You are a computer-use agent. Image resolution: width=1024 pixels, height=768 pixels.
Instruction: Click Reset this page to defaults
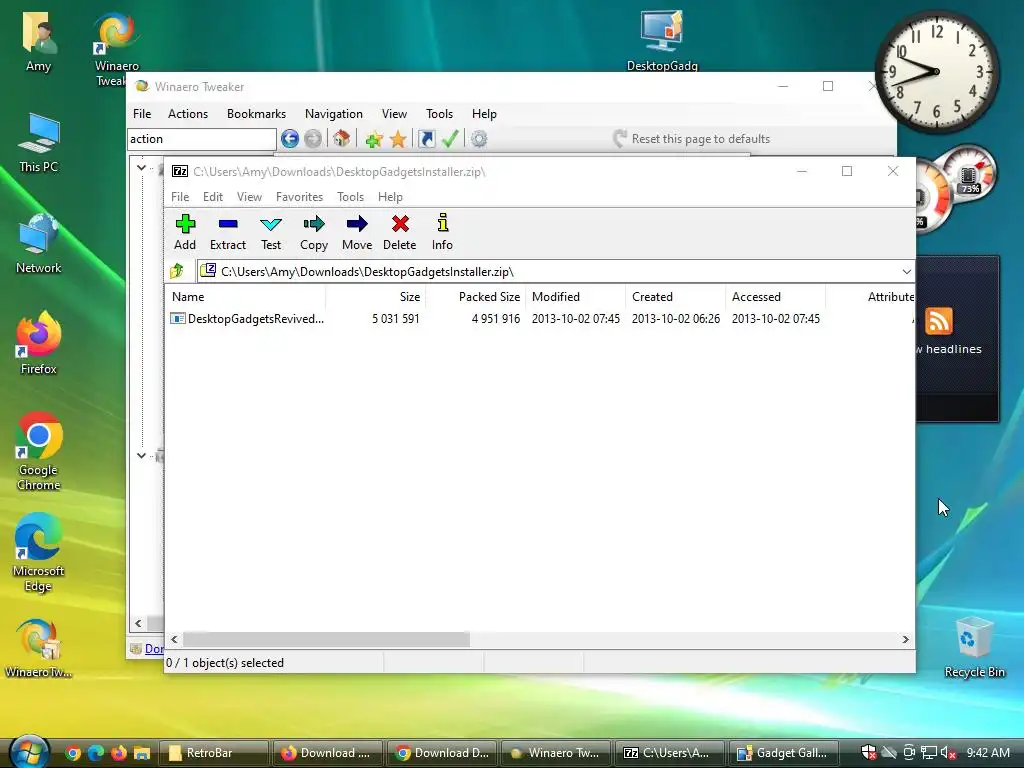(x=692, y=138)
